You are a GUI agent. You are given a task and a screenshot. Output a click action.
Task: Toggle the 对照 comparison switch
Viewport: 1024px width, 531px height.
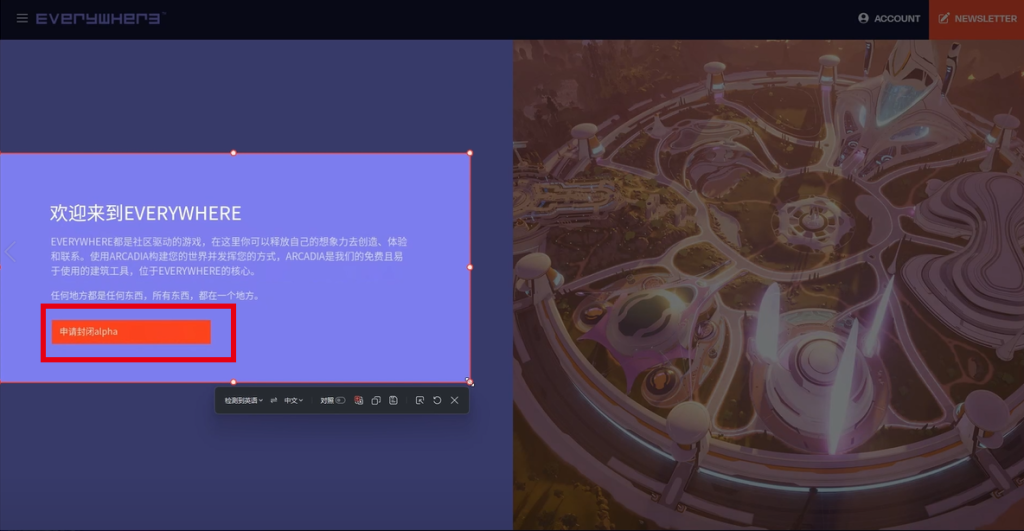click(340, 400)
